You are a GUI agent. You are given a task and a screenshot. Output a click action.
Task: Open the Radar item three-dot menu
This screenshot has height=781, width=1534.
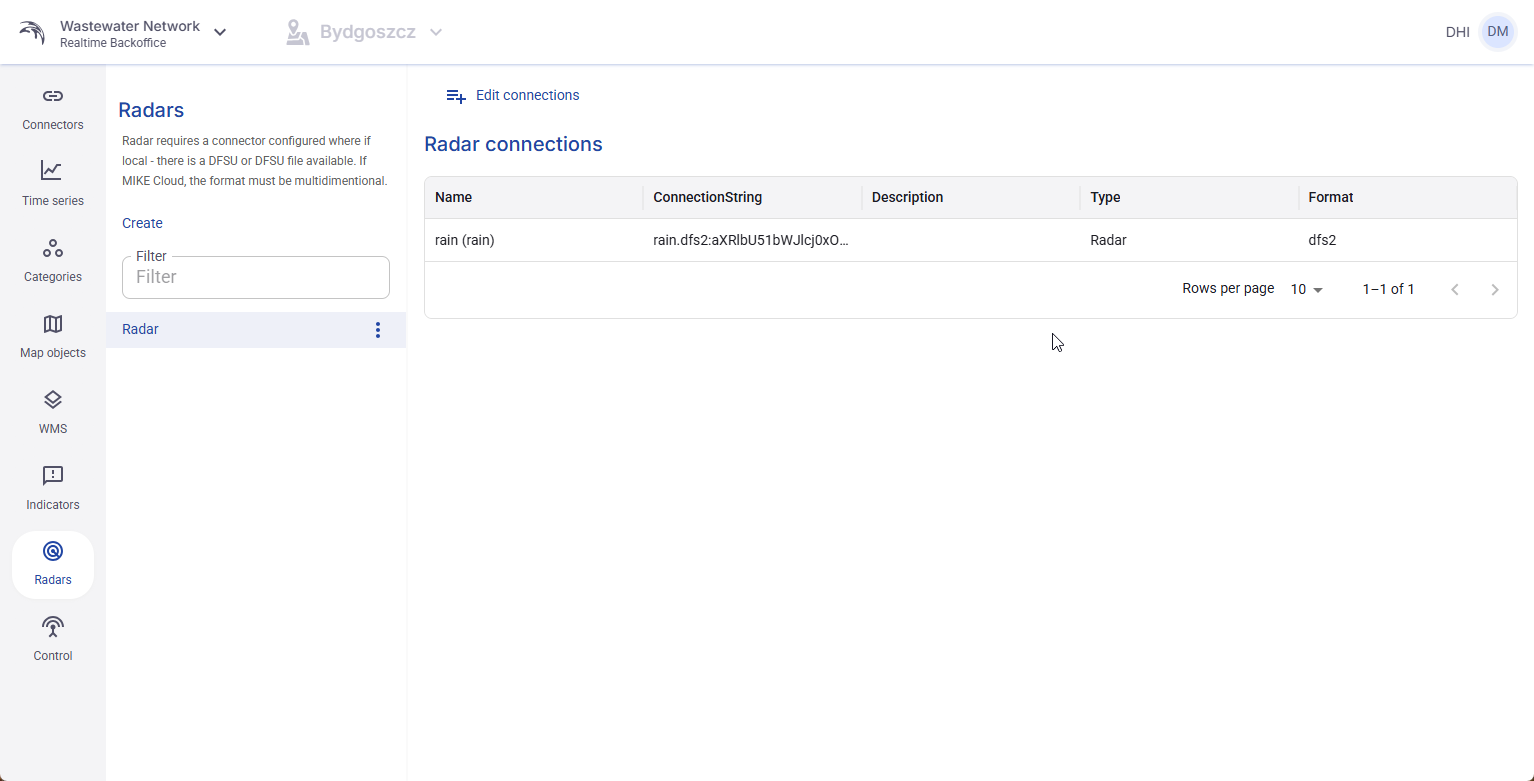coord(378,330)
